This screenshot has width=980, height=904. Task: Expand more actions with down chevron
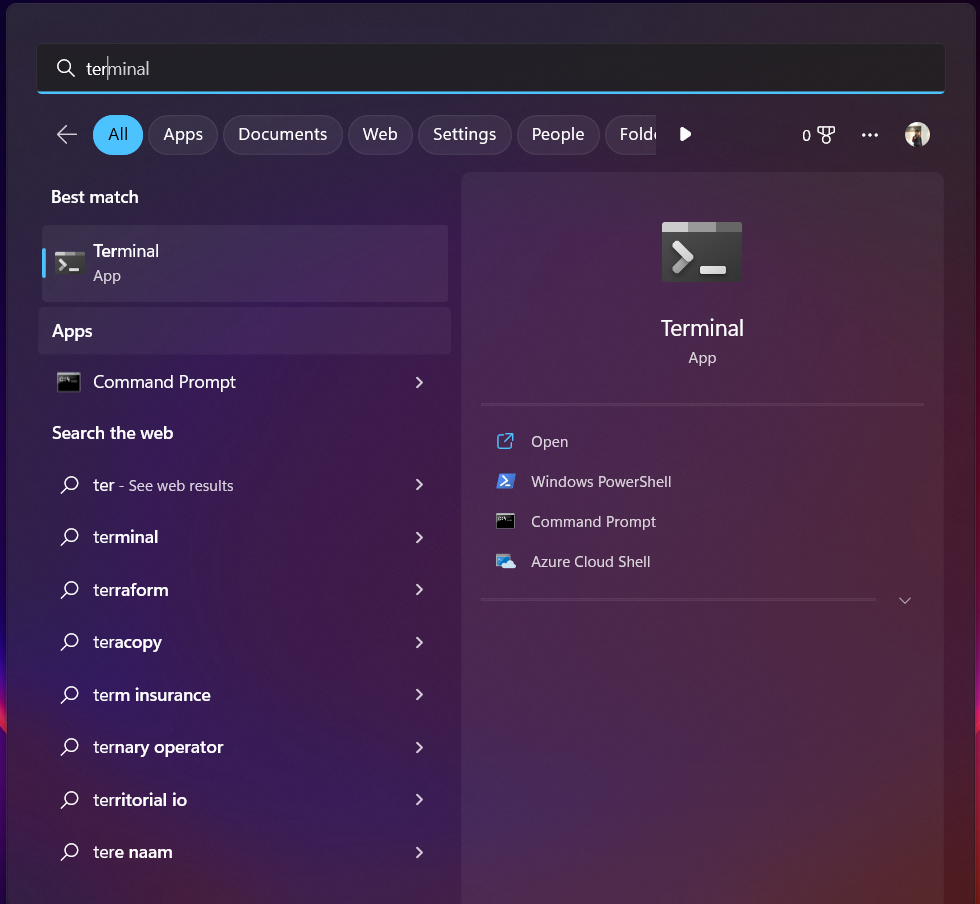(904, 600)
